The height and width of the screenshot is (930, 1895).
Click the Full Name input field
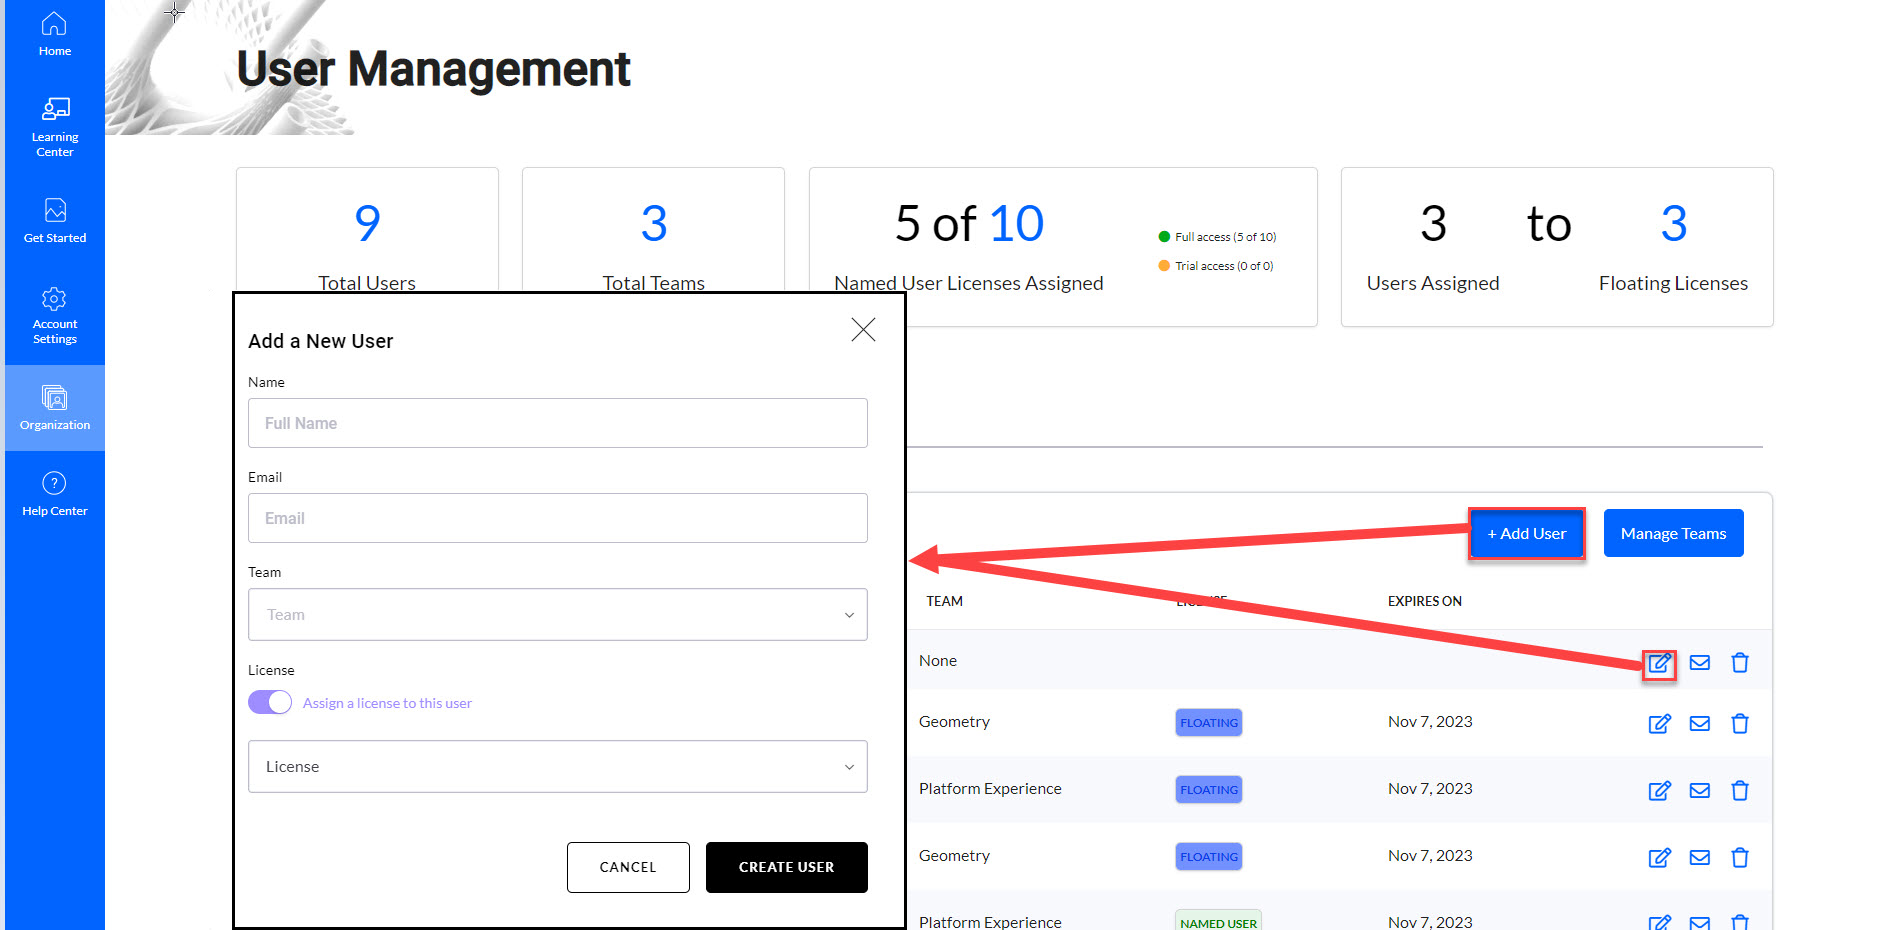tap(558, 423)
